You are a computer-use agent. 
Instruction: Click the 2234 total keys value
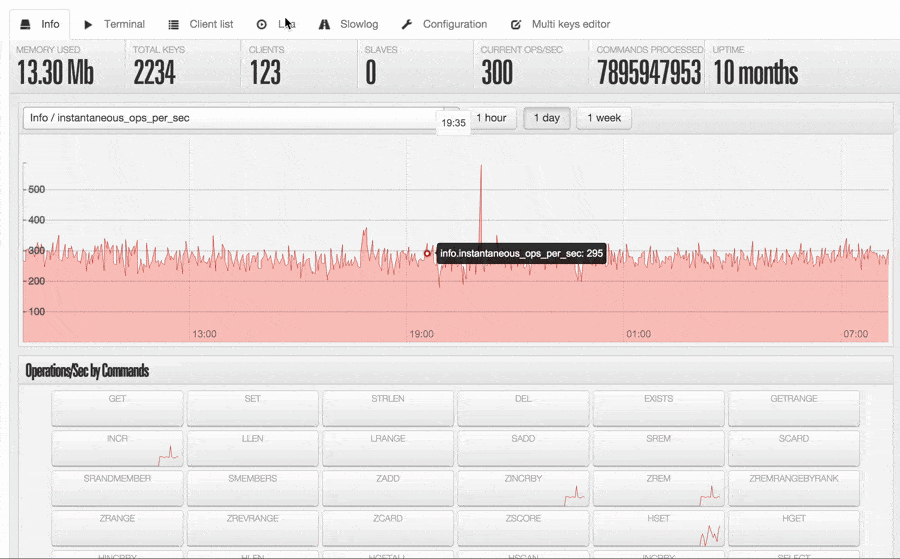154,73
